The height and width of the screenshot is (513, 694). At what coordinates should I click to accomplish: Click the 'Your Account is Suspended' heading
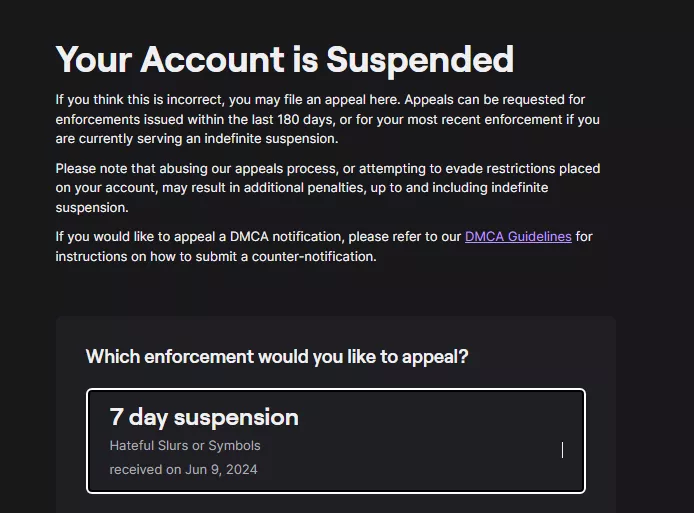(x=284, y=60)
